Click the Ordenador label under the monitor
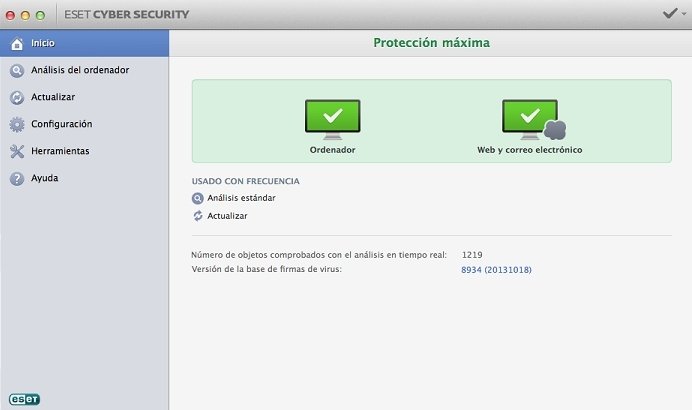This screenshot has width=692, height=410. pos(332,150)
